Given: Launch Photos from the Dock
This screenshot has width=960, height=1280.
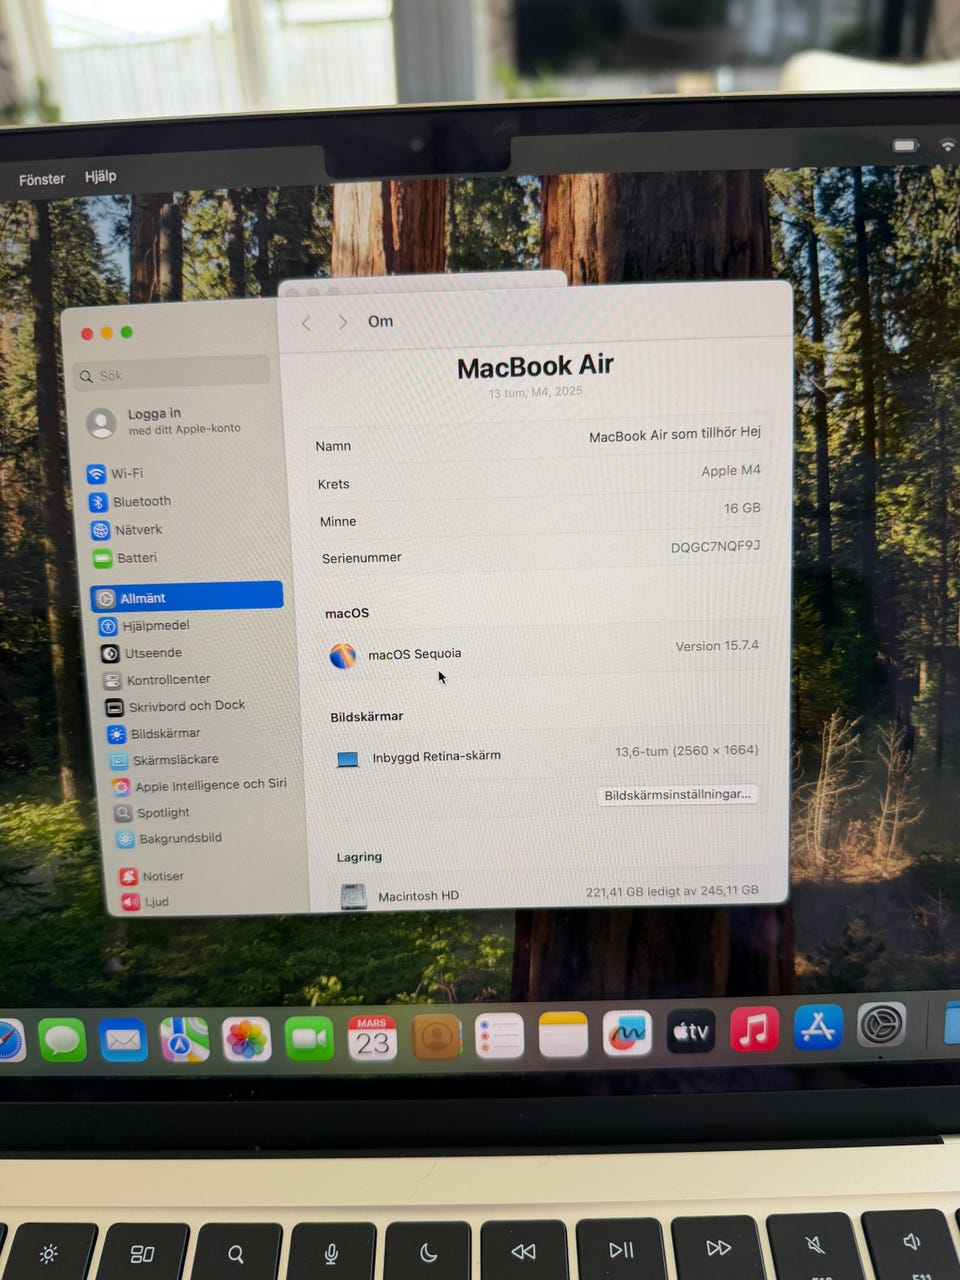Looking at the screenshot, I should click(246, 1039).
